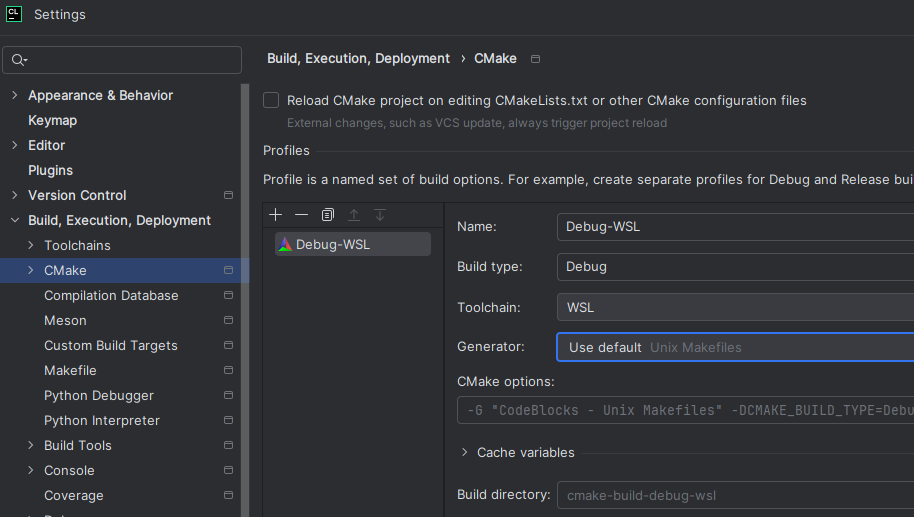Expand the Console tree node
This screenshot has width=914, height=517.
pos(31,471)
